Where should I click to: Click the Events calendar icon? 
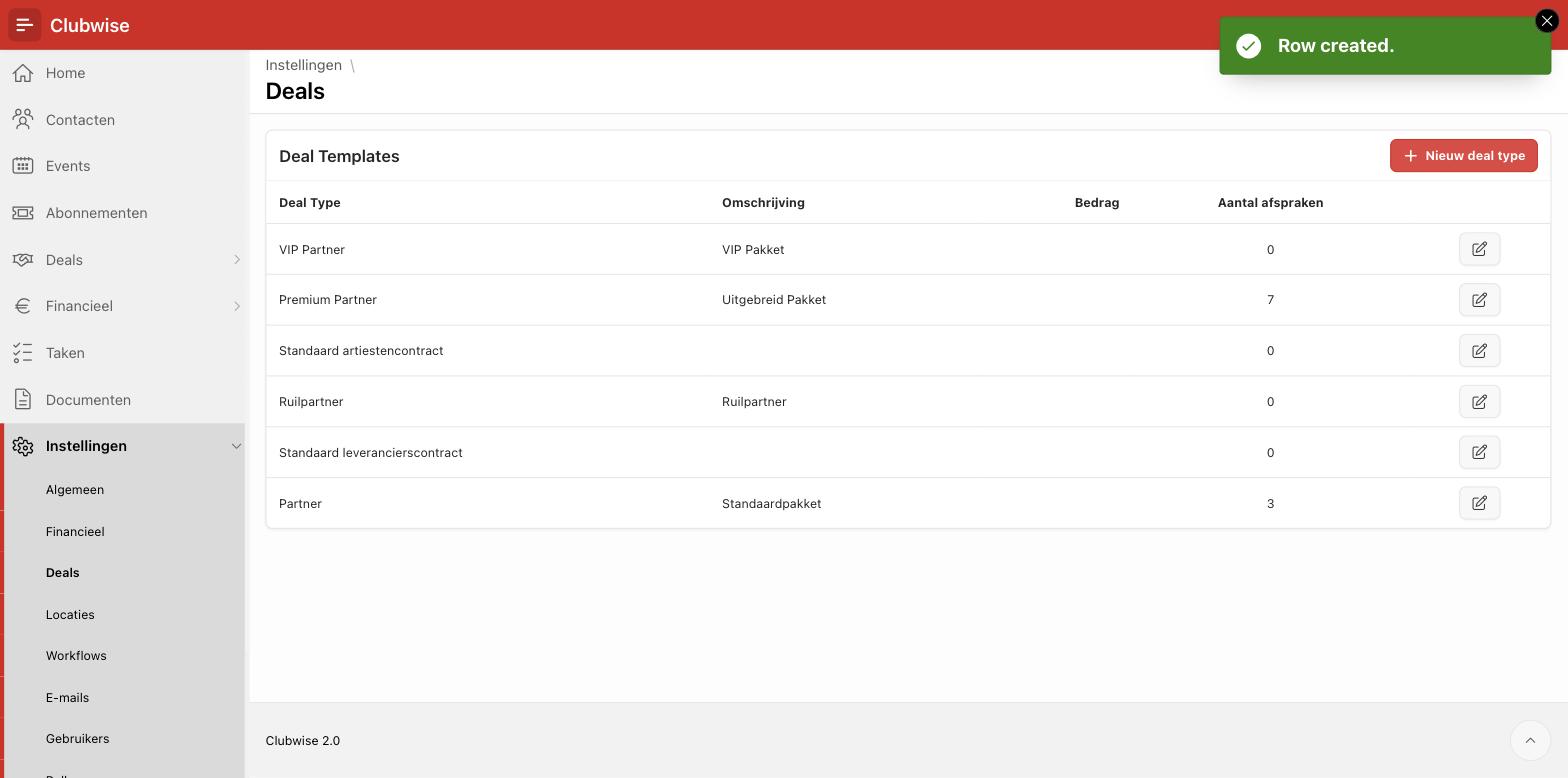click(x=23, y=166)
